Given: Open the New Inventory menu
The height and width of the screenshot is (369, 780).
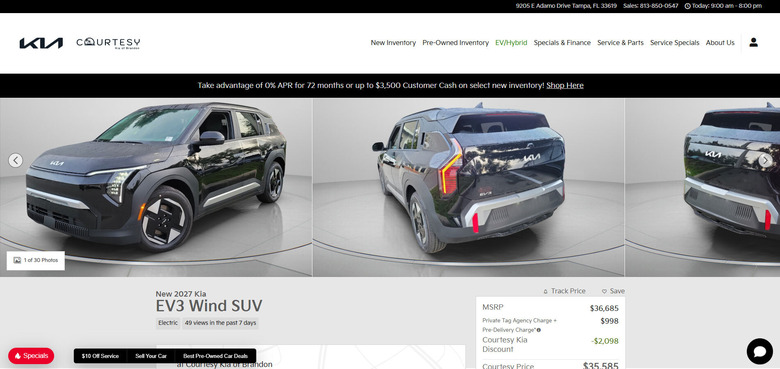Looking at the screenshot, I should [x=393, y=43].
